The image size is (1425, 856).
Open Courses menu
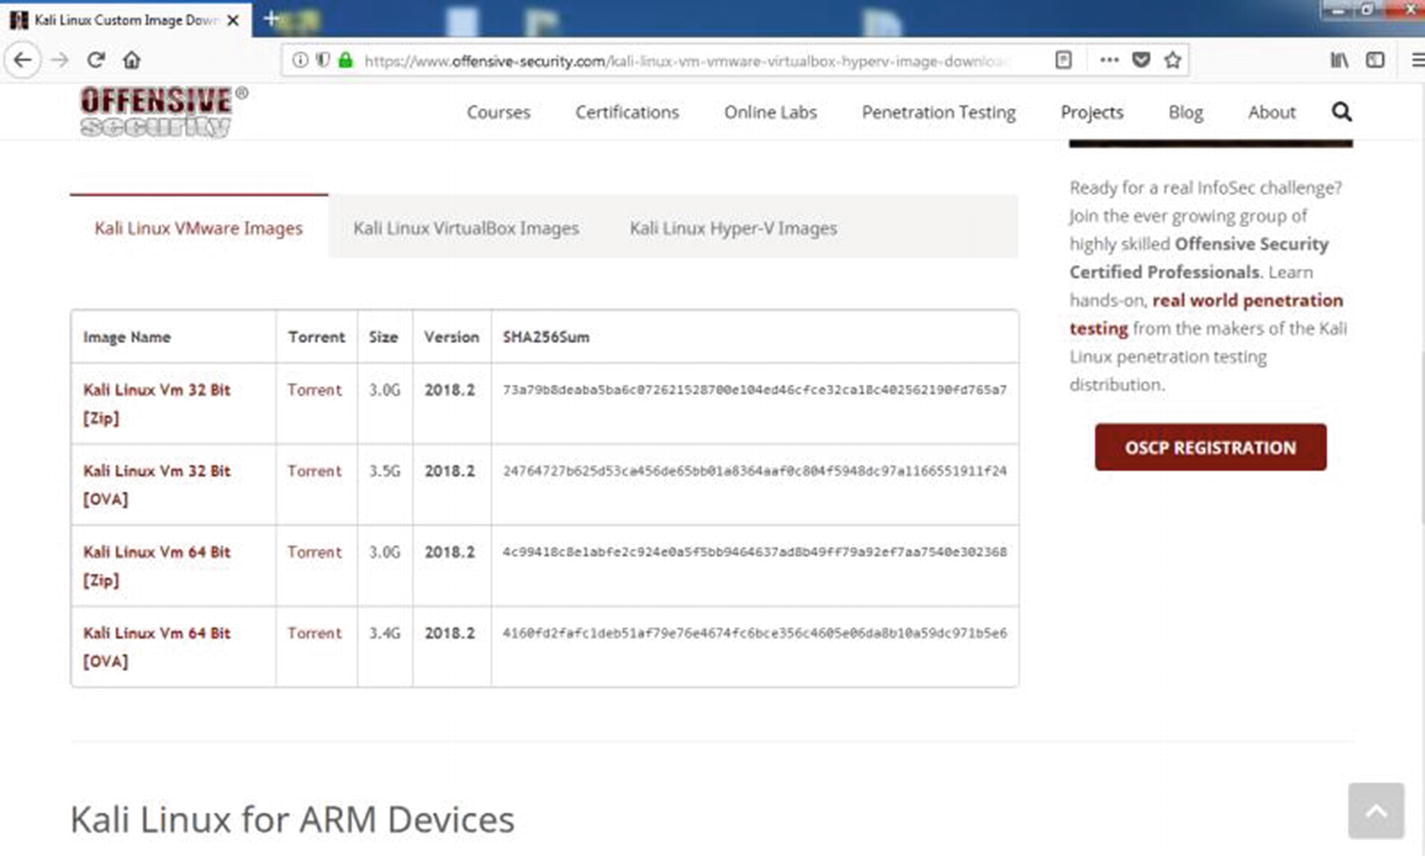point(498,112)
